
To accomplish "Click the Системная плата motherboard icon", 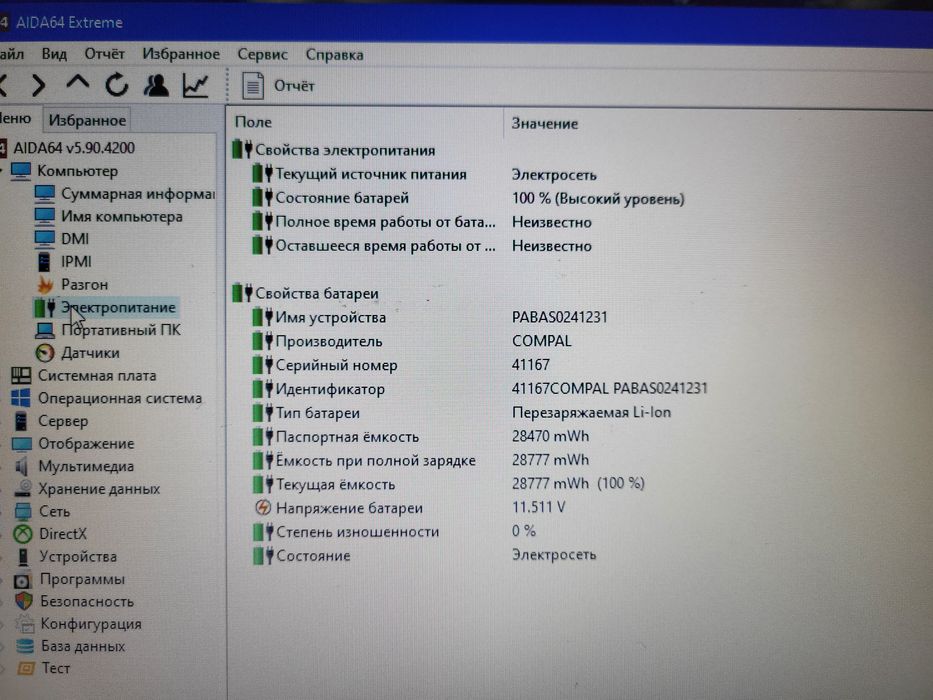I will coord(21,376).
